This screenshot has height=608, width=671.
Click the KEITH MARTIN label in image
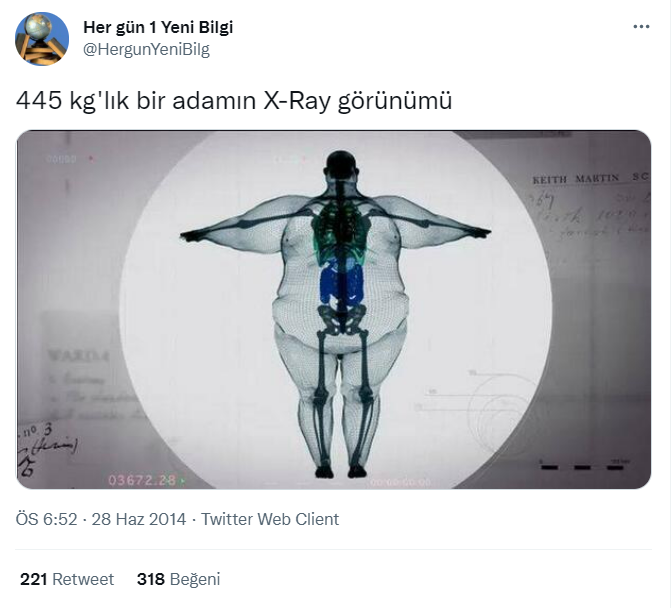click(x=576, y=178)
